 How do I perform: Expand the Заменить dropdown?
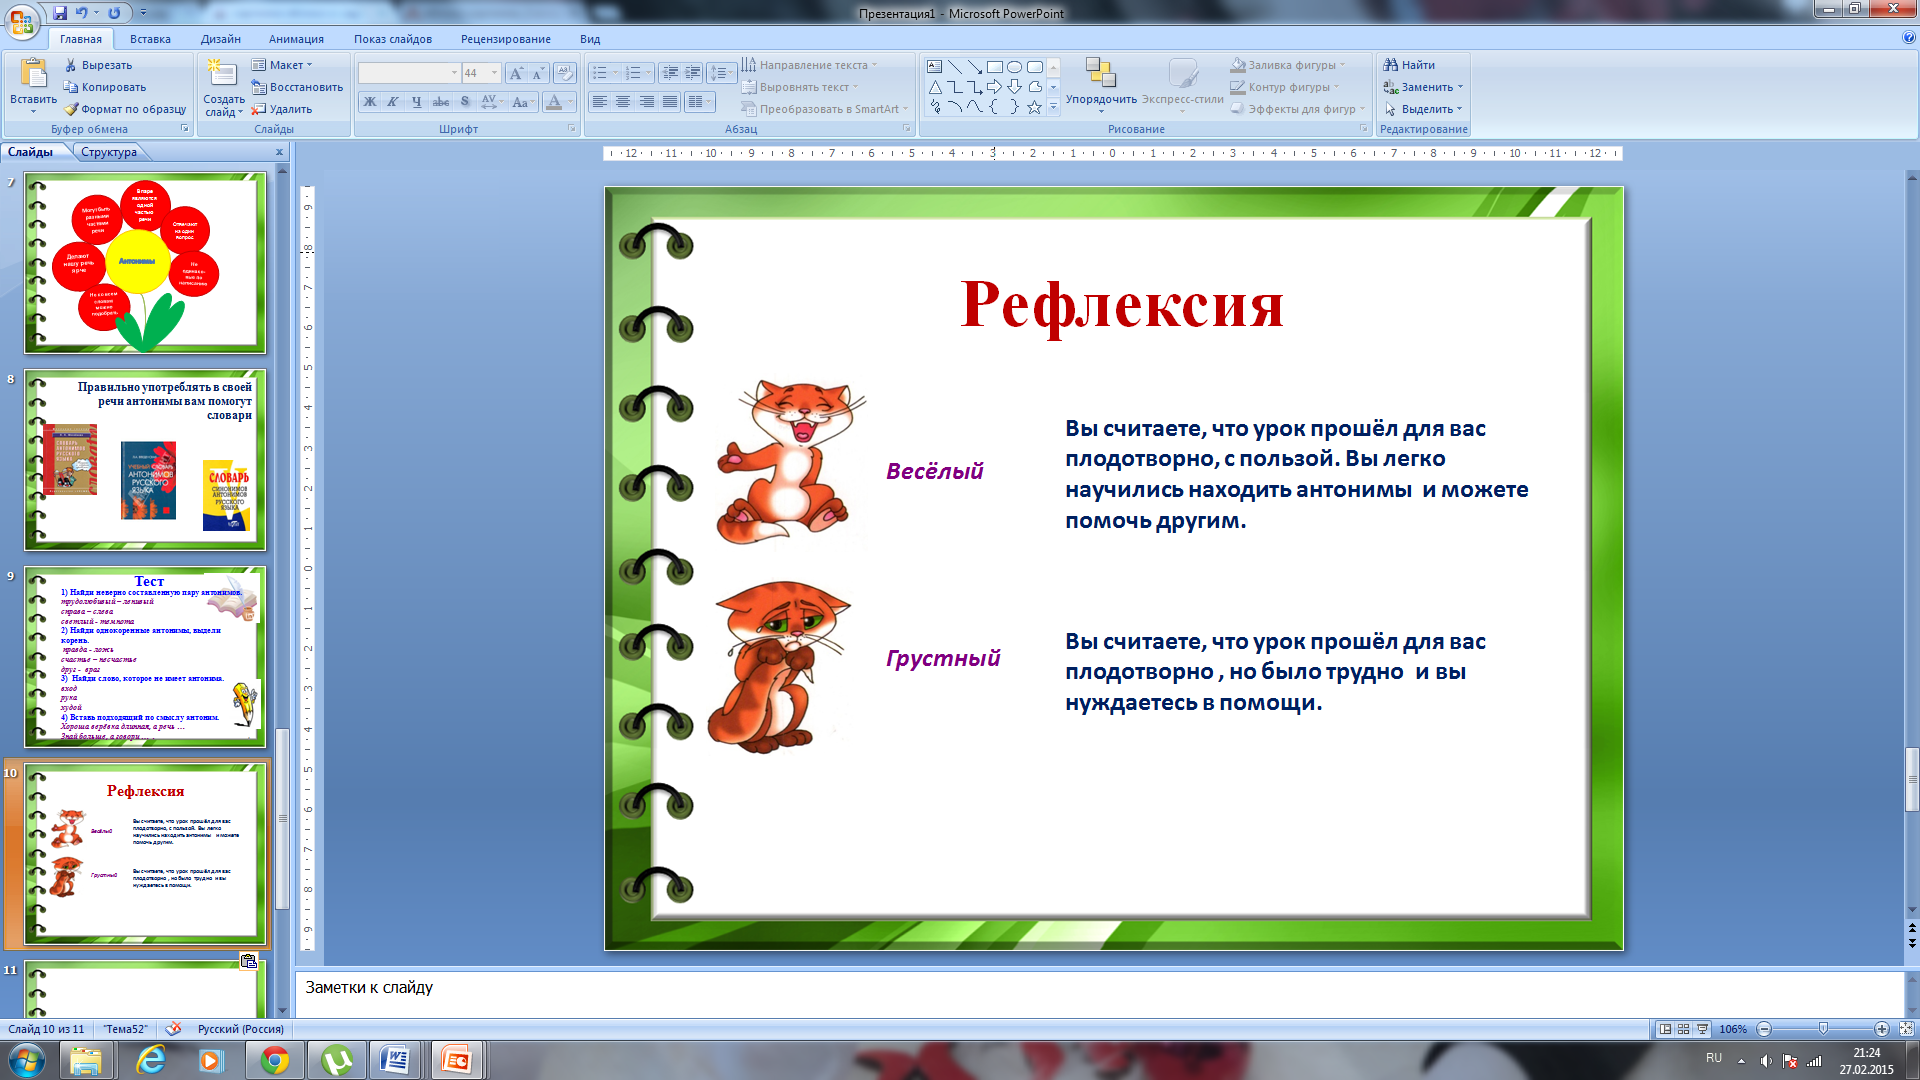tap(1460, 87)
